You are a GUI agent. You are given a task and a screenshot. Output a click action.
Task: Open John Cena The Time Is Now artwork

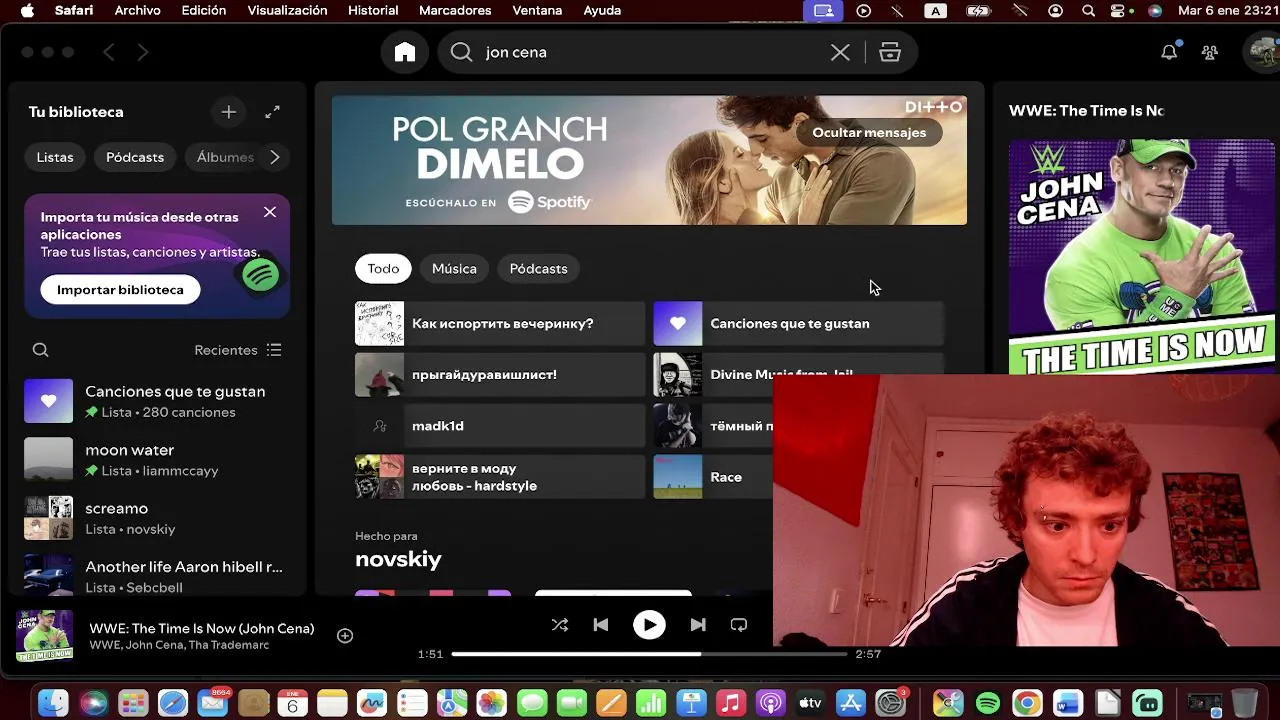click(x=1142, y=257)
